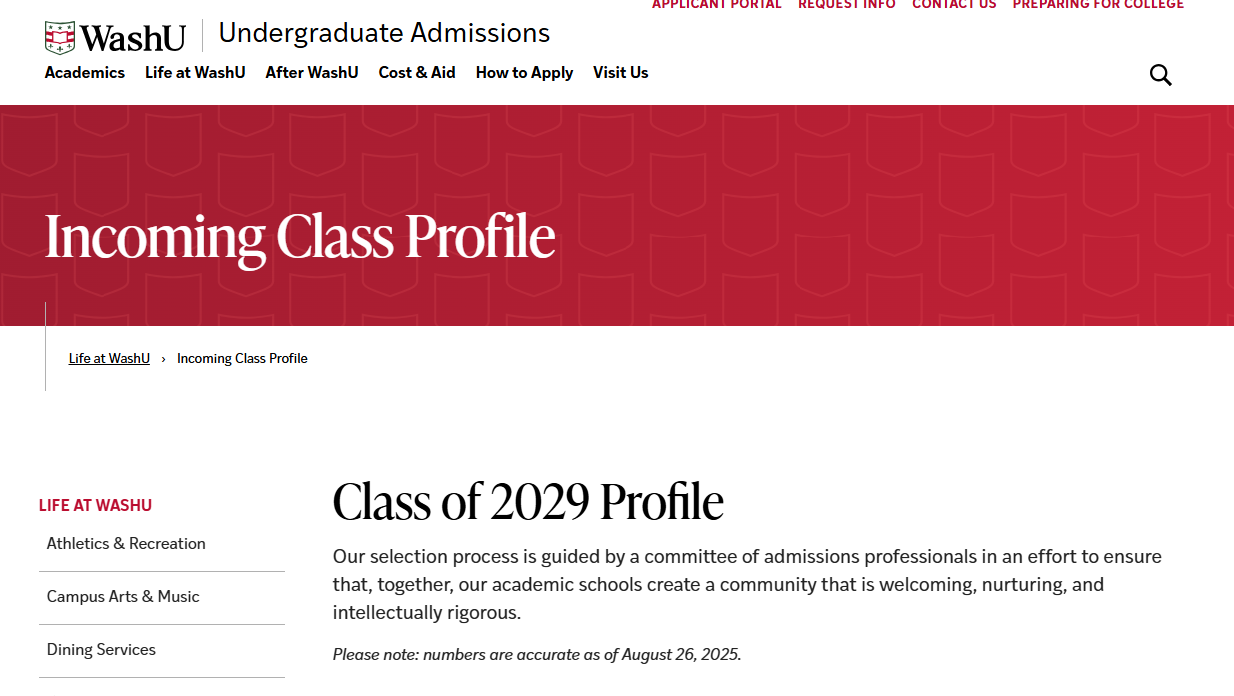Click the LIFE AT WASHU sidebar heading
Image resolution: width=1234 pixels, height=696 pixels.
click(96, 506)
